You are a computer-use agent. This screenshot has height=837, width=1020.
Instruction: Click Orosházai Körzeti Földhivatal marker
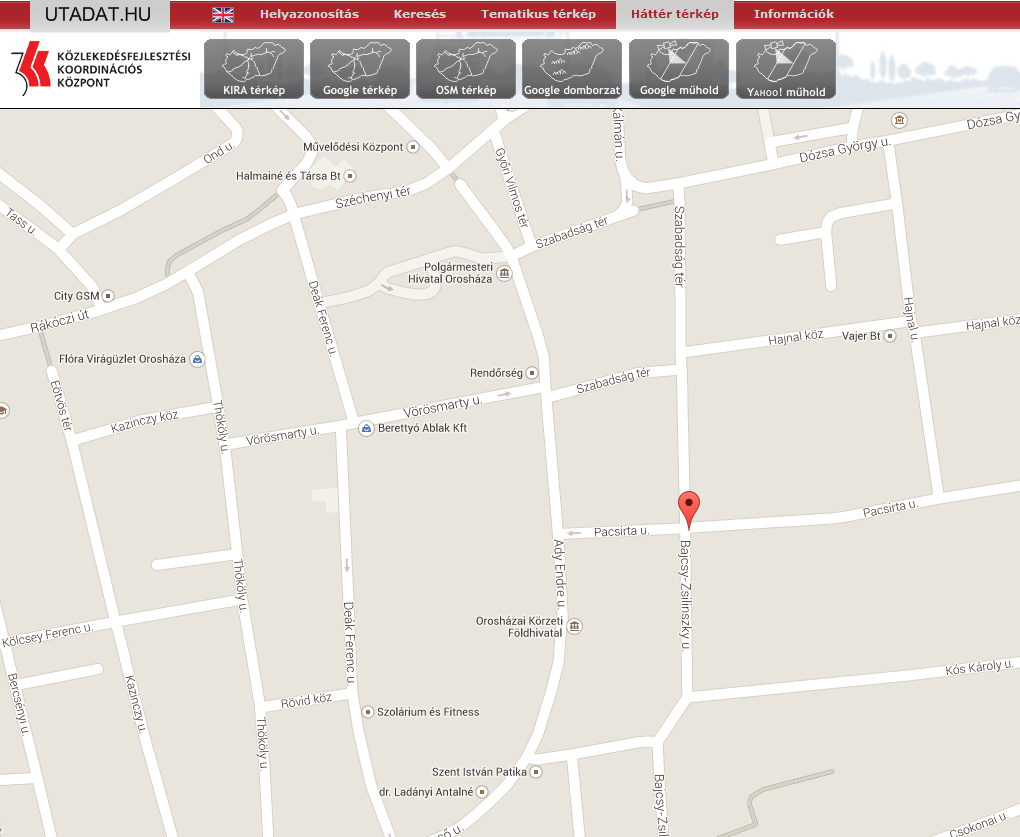point(574,627)
